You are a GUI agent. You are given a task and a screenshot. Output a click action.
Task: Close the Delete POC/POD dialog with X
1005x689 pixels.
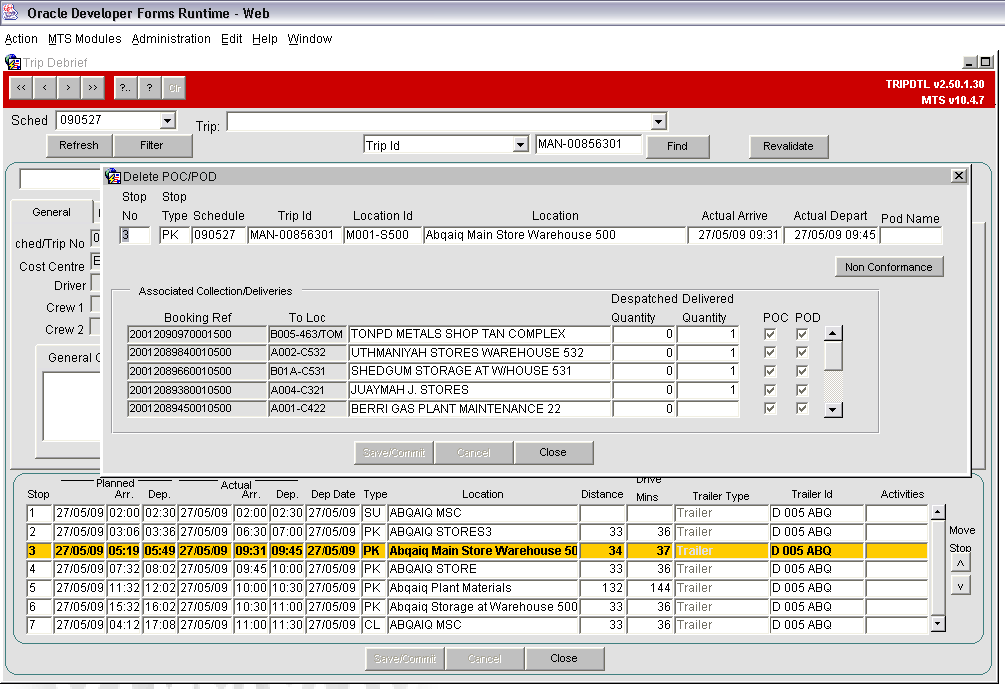coord(958,176)
